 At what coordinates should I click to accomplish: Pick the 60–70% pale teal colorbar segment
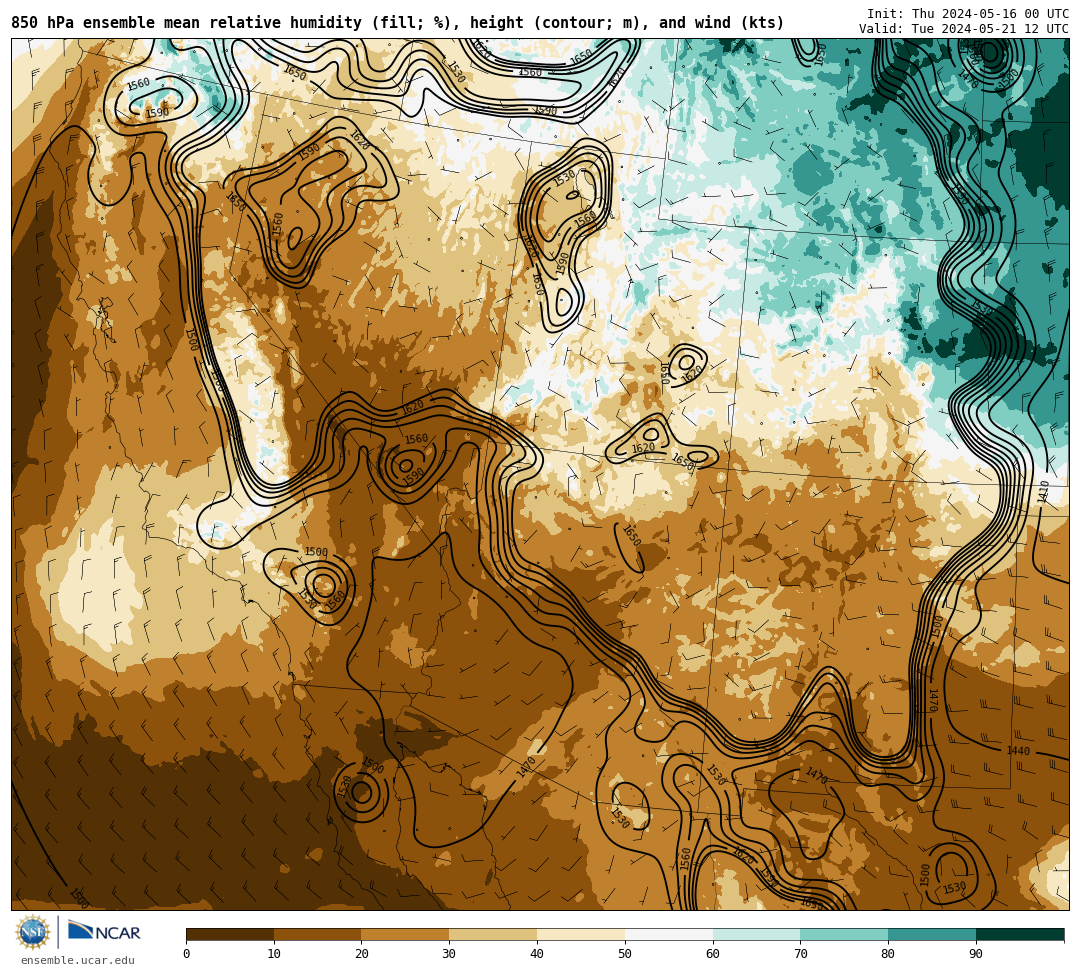point(757,934)
